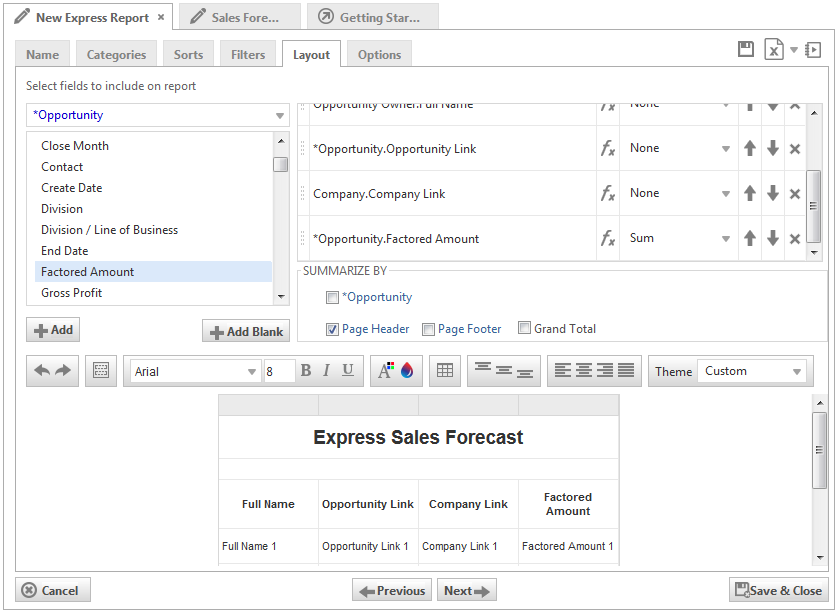The image size is (836, 612).
Task: Align text left
Action: pyautogui.click(x=562, y=371)
